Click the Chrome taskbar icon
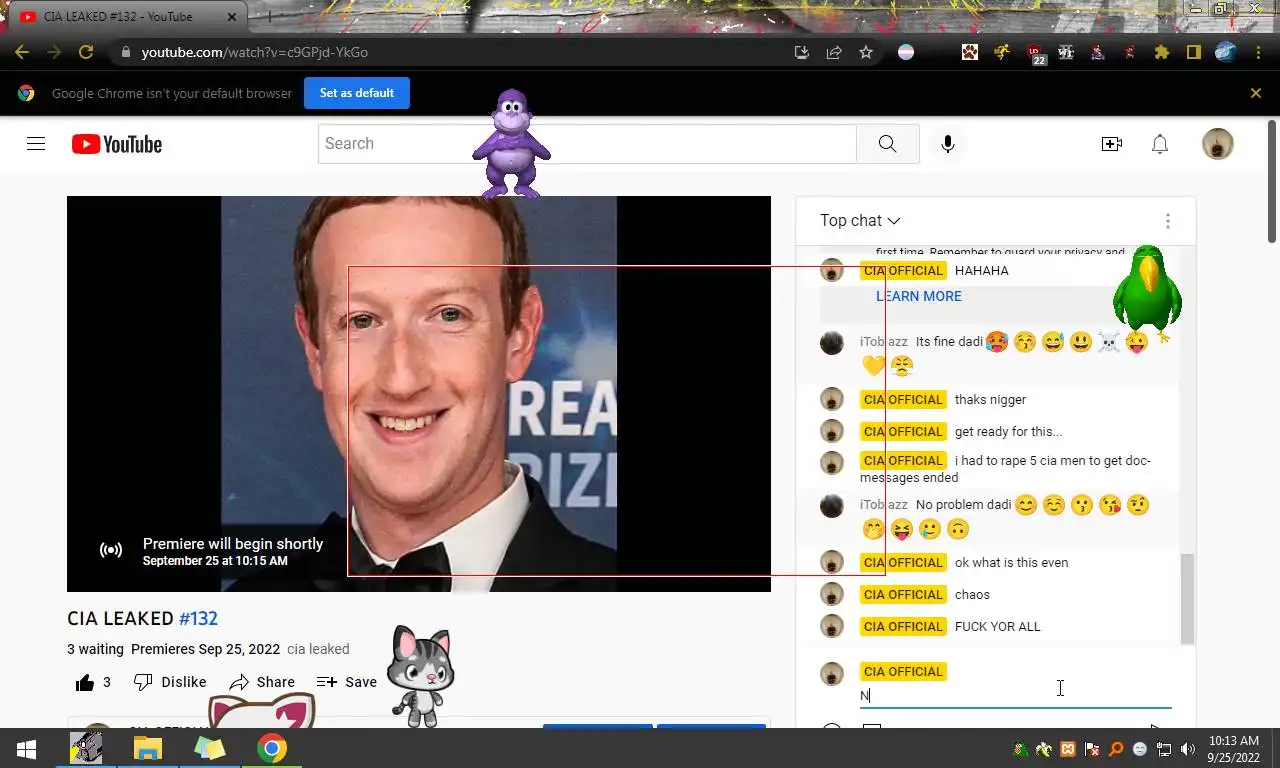Viewport: 1280px width, 768px height. pos(271,749)
